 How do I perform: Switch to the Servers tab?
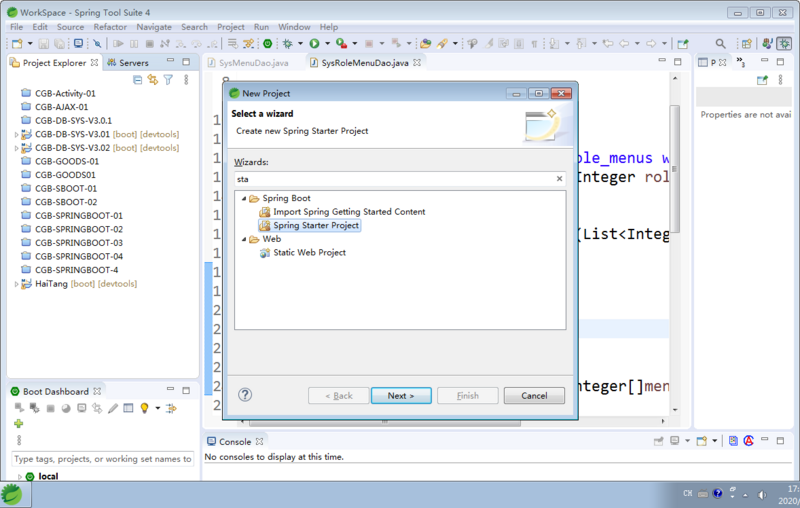(128, 63)
